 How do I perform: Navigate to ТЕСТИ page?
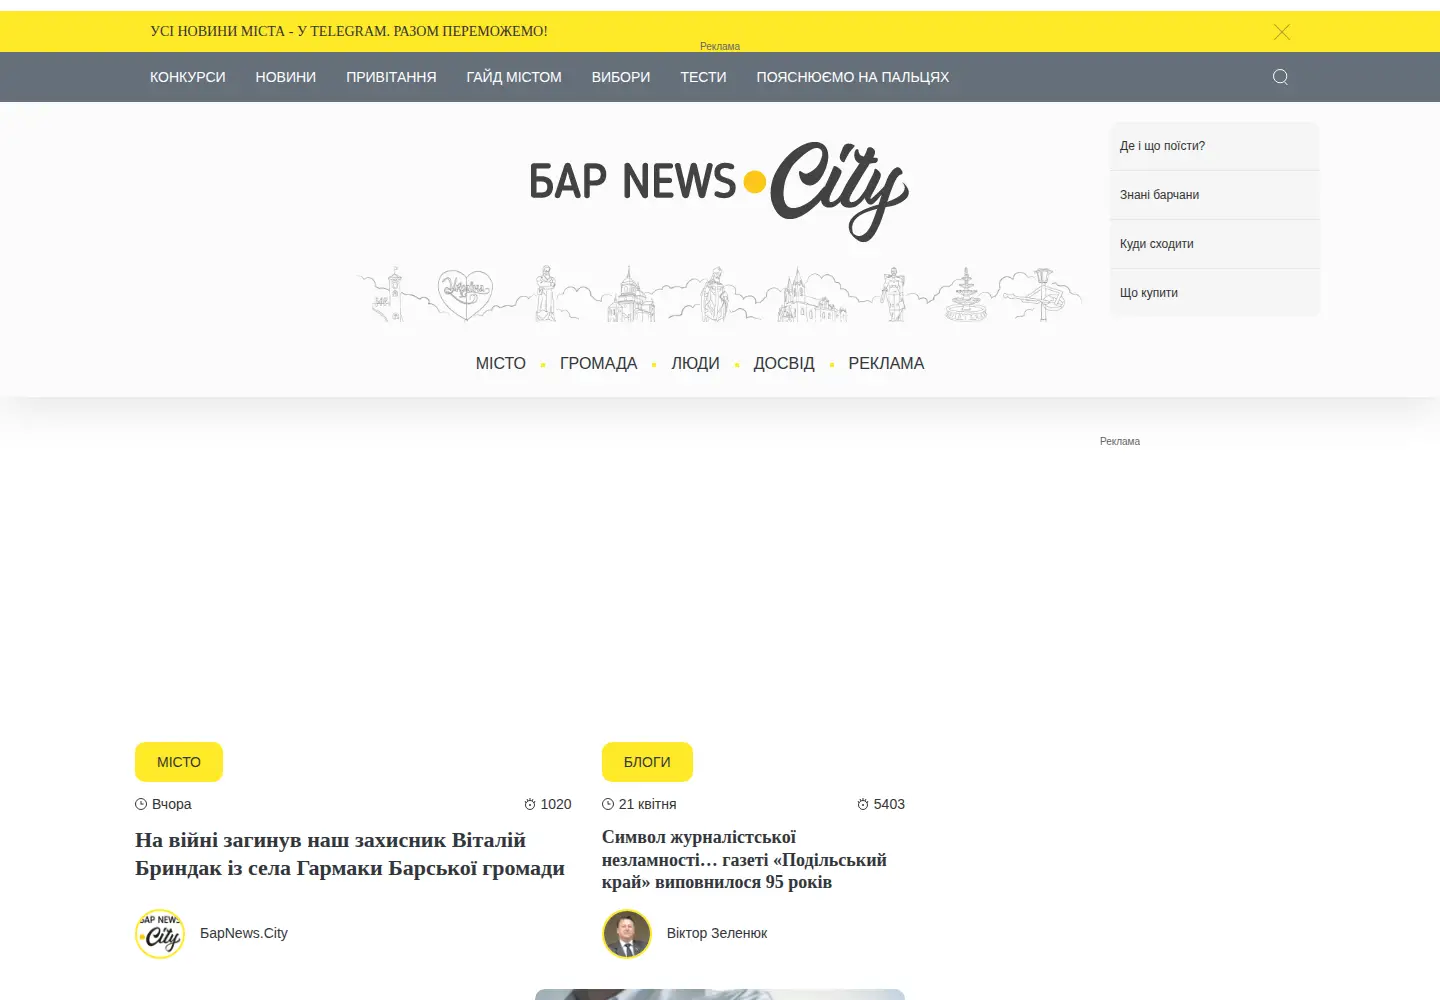(x=704, y=77)
